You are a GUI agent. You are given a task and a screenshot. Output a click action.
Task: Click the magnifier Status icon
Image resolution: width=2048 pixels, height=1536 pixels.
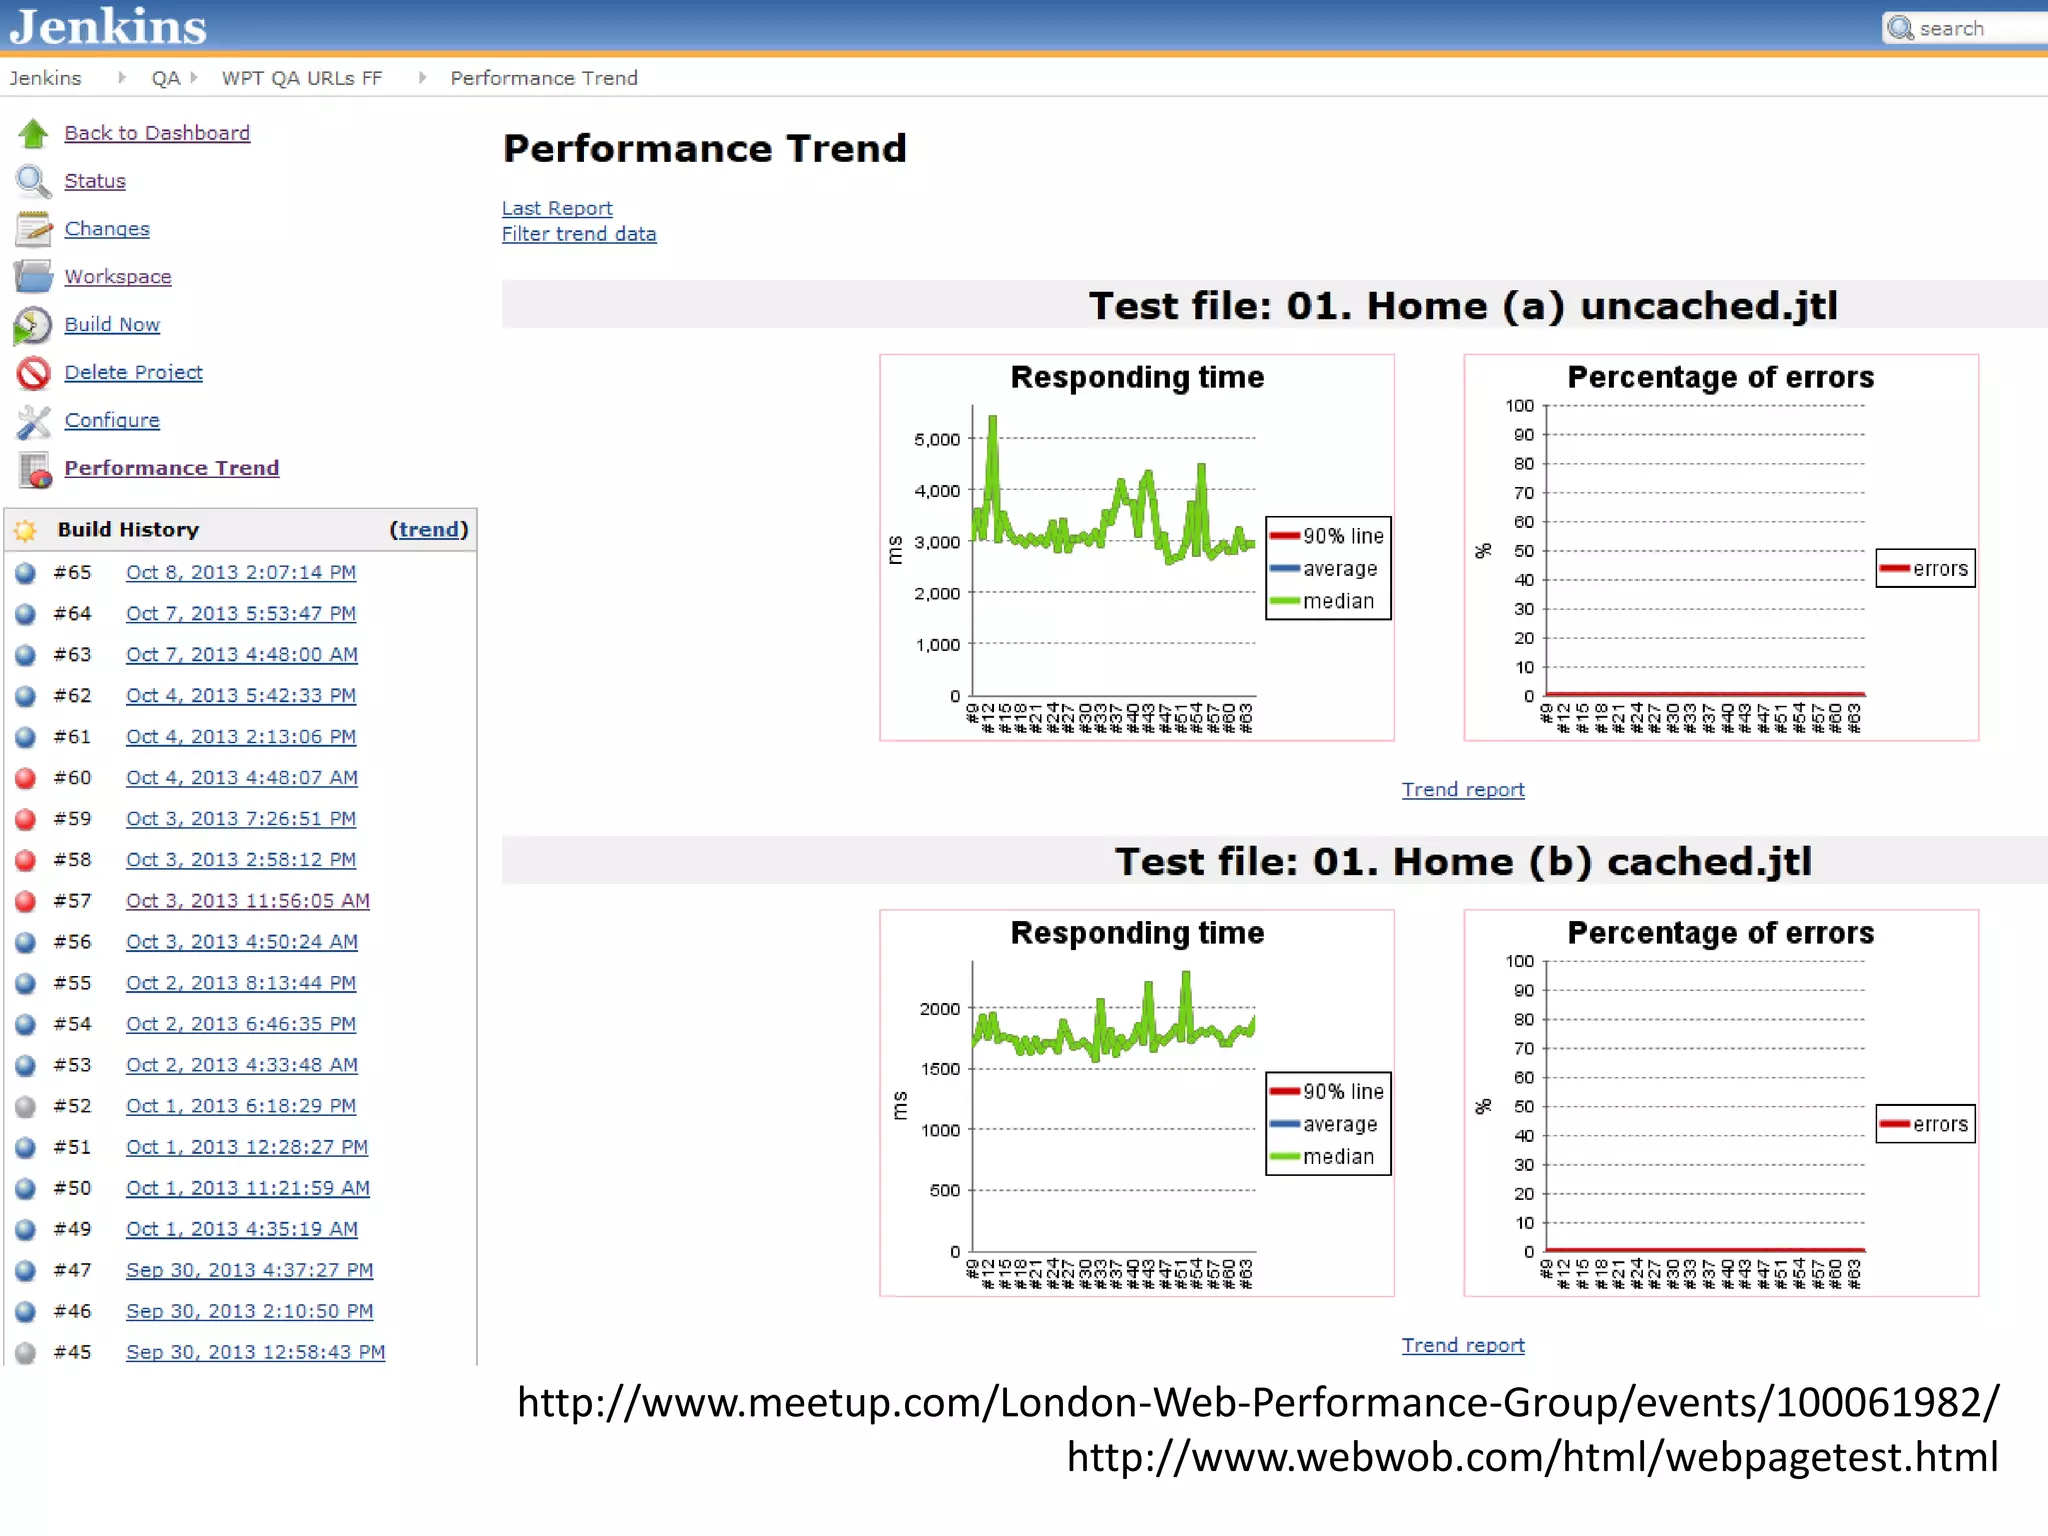coord(33,181)
